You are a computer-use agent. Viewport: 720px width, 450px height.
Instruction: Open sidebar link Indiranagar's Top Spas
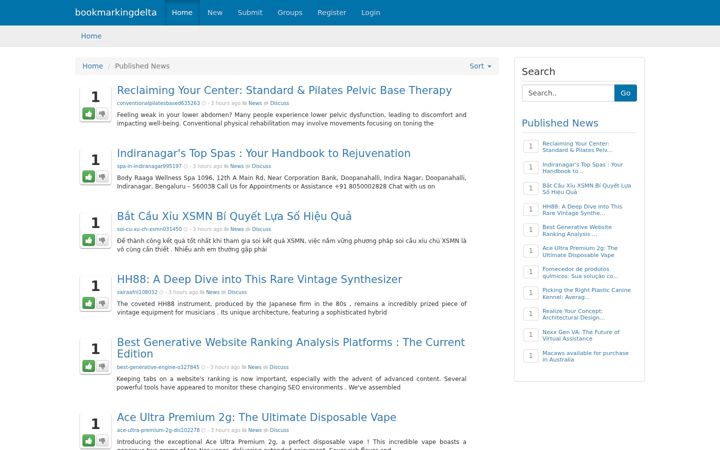pyautogui.click(x=582, y=168)
